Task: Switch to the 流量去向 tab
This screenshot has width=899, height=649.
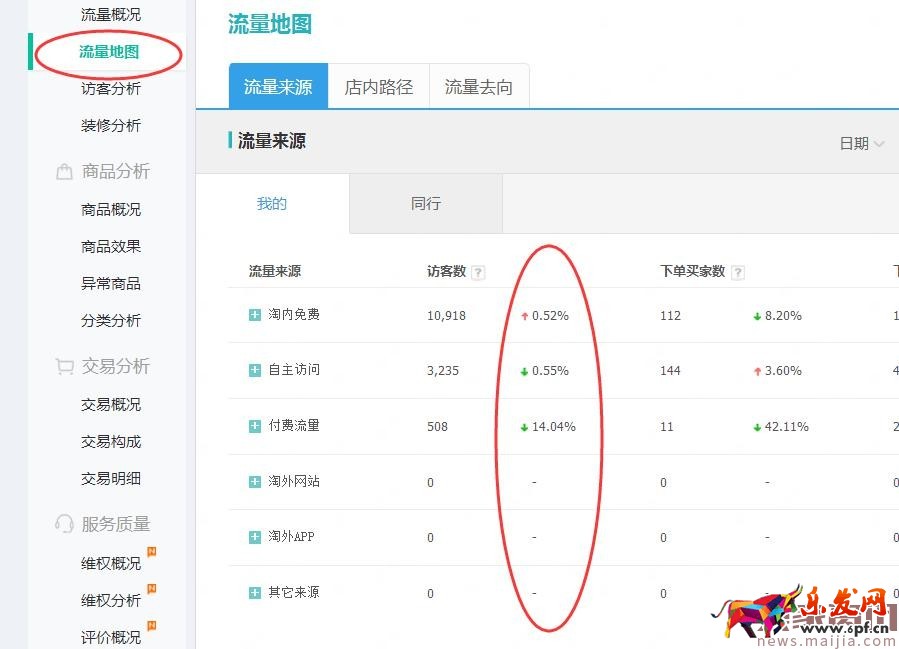Action: point(479,86)
